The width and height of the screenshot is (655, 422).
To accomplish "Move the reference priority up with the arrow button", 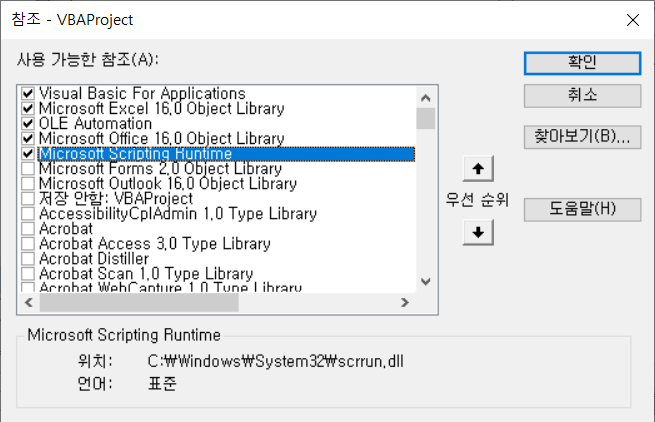I will click(478, 169).
